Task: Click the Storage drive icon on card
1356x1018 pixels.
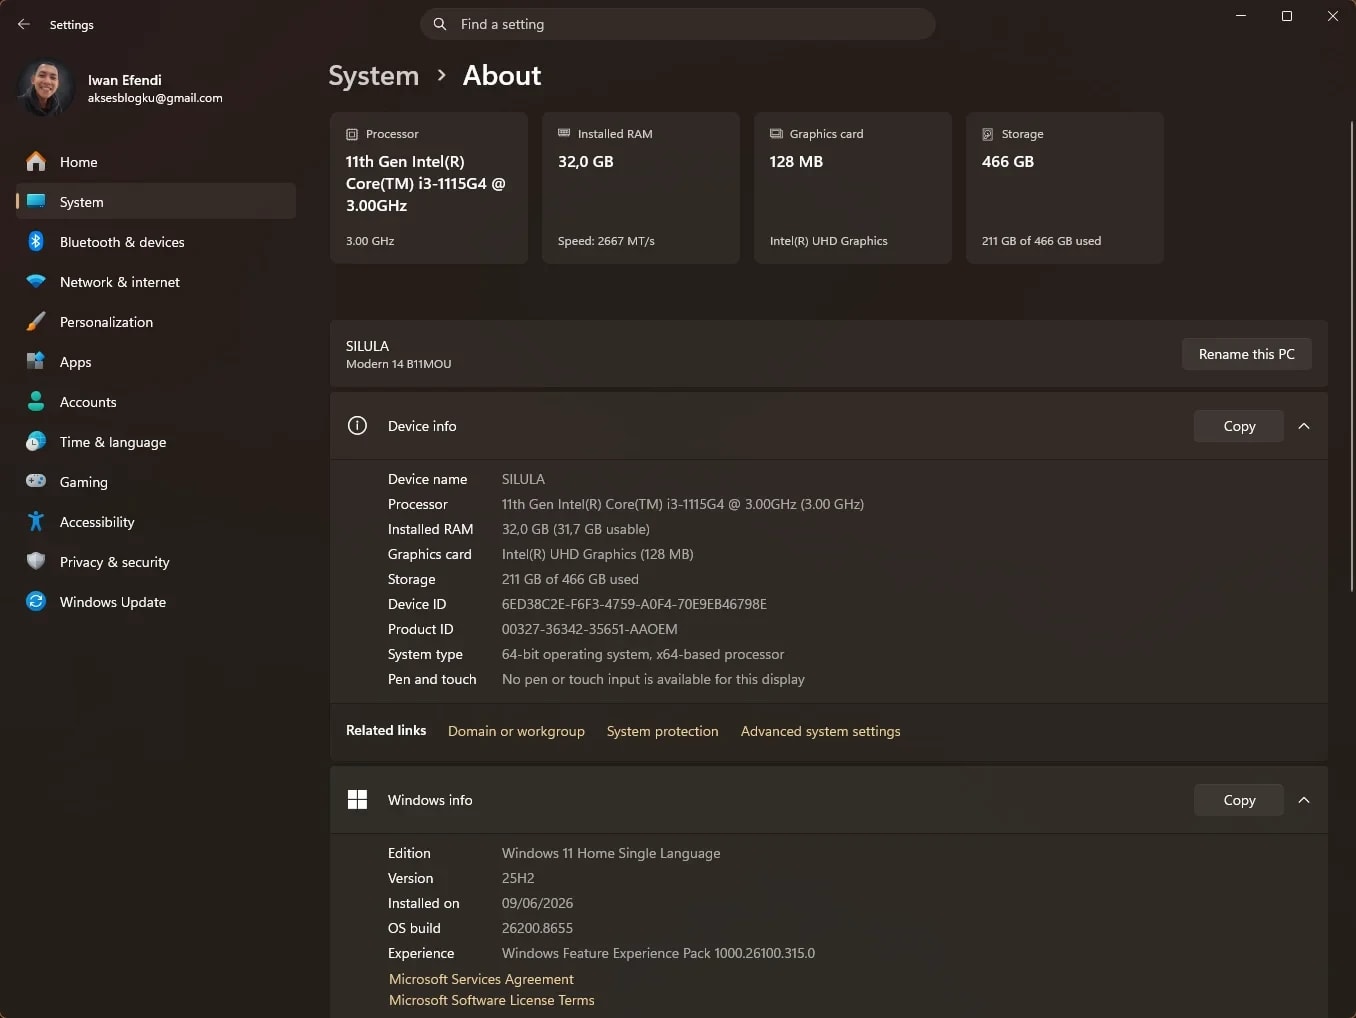Action: point(988,134)
